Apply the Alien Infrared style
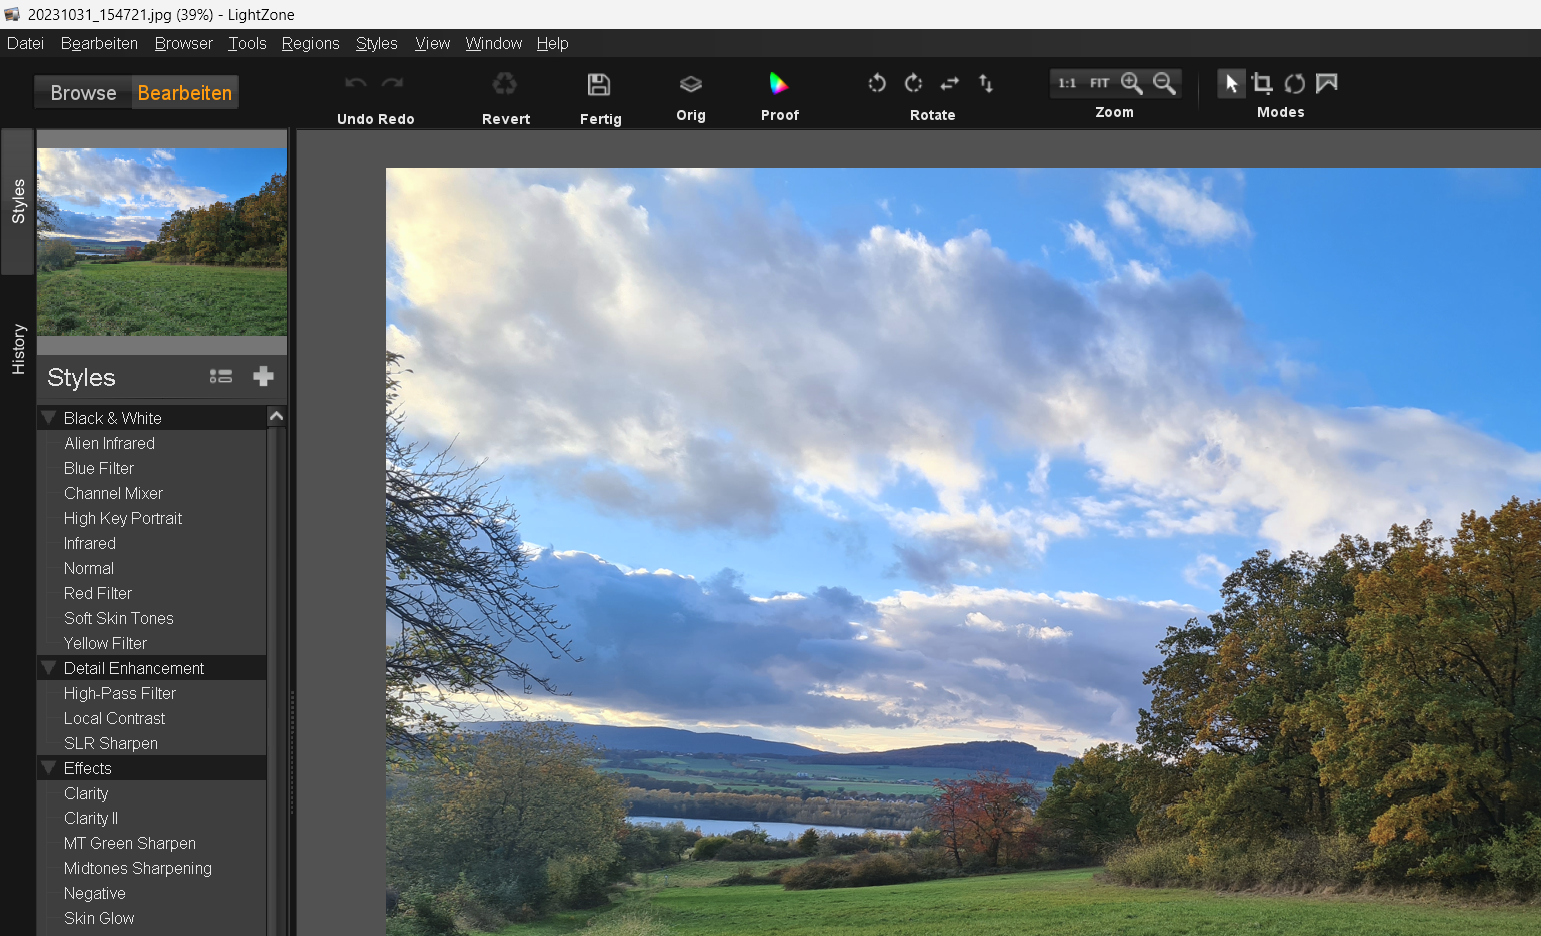The width and height of the screenshot is (1541, 936). (x=109, y=443)
